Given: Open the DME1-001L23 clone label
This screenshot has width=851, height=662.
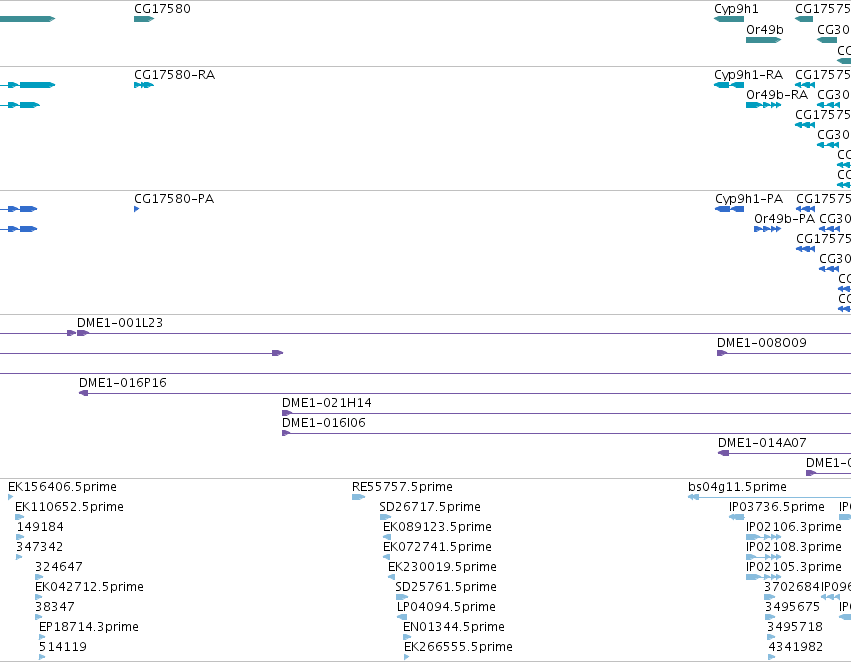Looking at the screenshot, I should click(120, 323).
